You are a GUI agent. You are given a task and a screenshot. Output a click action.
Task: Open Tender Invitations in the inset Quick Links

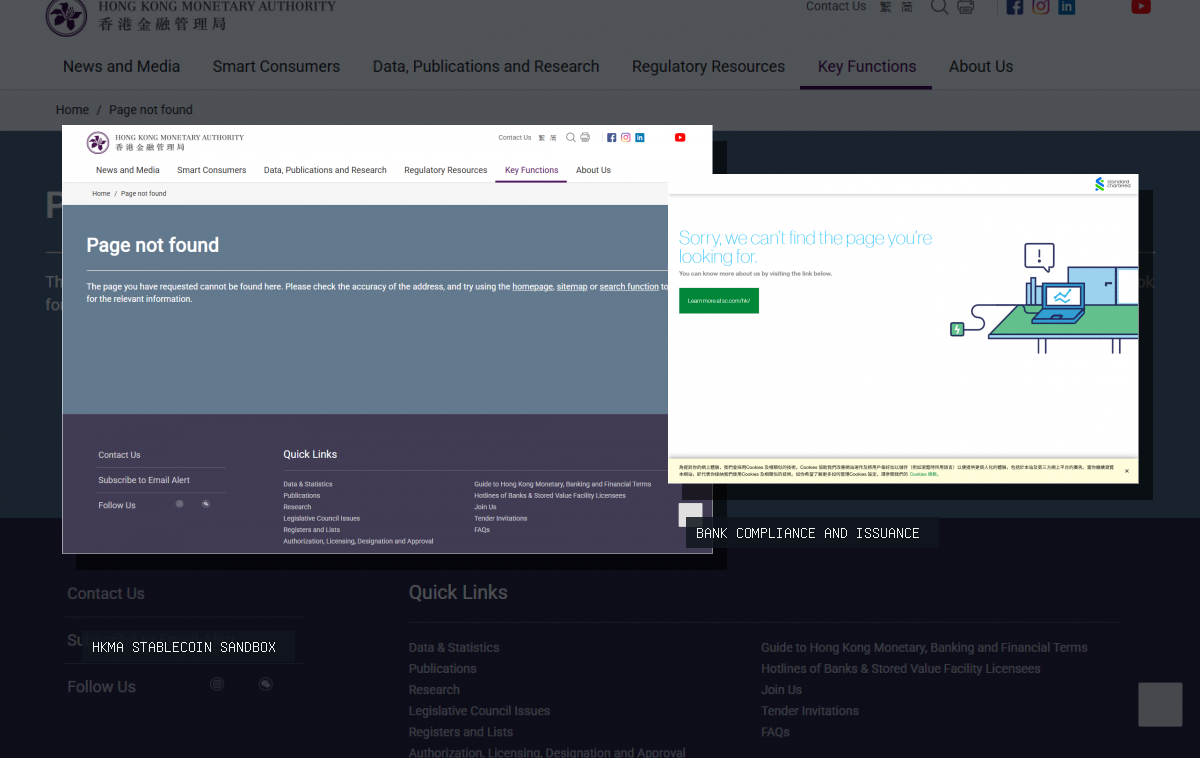point(501,518)
